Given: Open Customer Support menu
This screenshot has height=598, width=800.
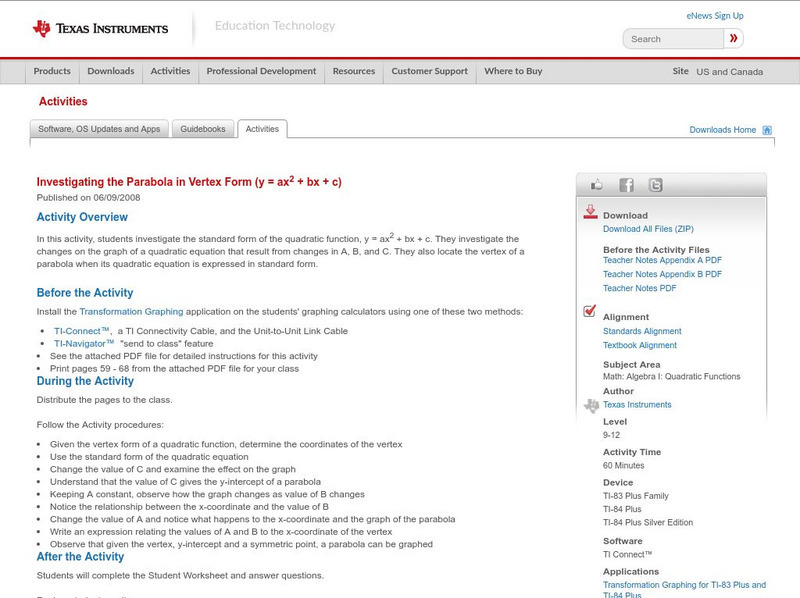Looking at the screenshot, I should [430, 71].
